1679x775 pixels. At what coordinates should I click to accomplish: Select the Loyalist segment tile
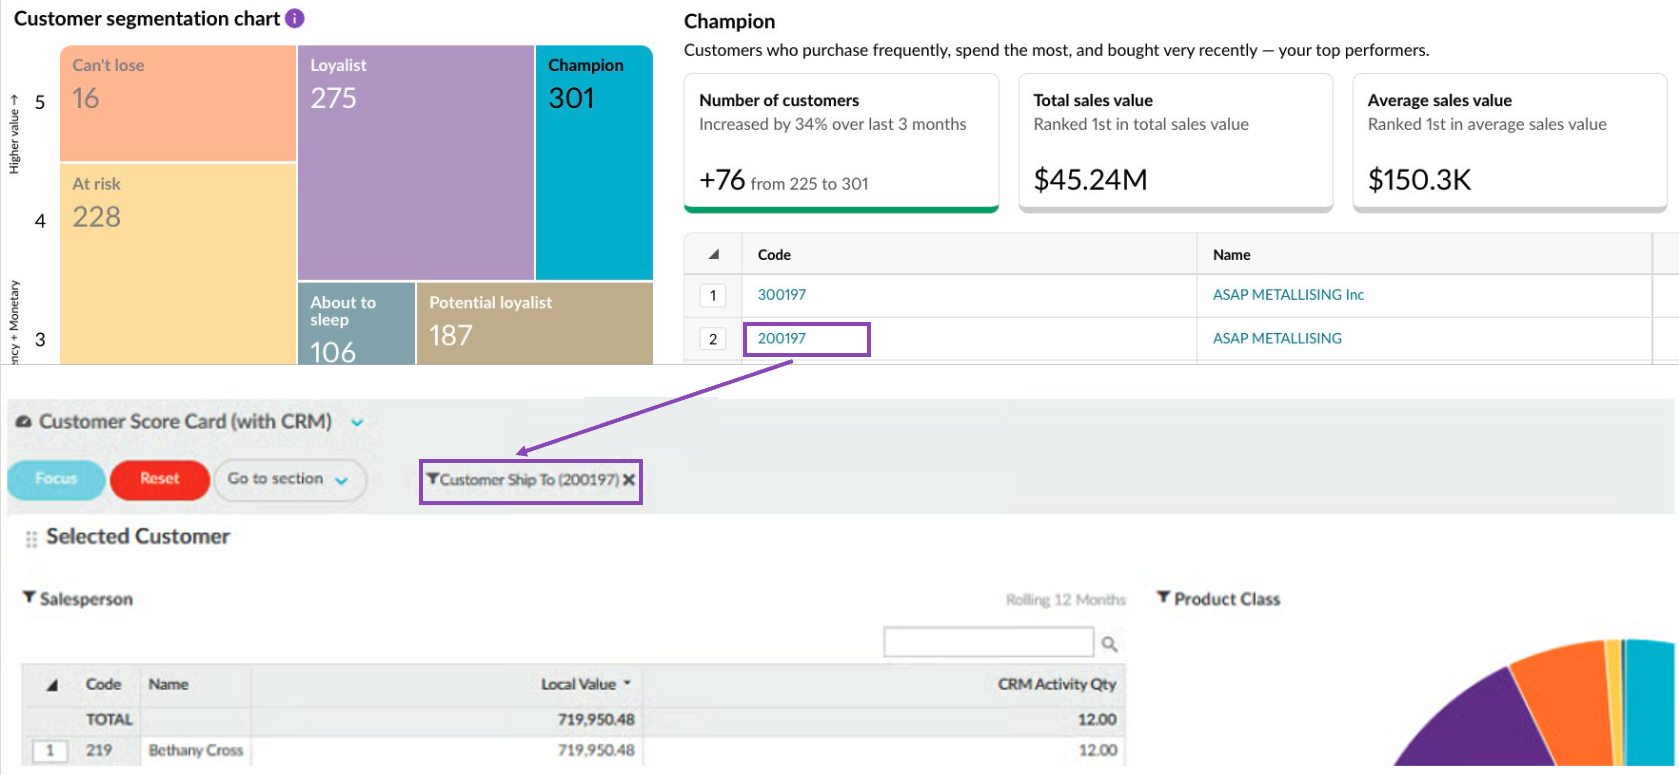415,162
